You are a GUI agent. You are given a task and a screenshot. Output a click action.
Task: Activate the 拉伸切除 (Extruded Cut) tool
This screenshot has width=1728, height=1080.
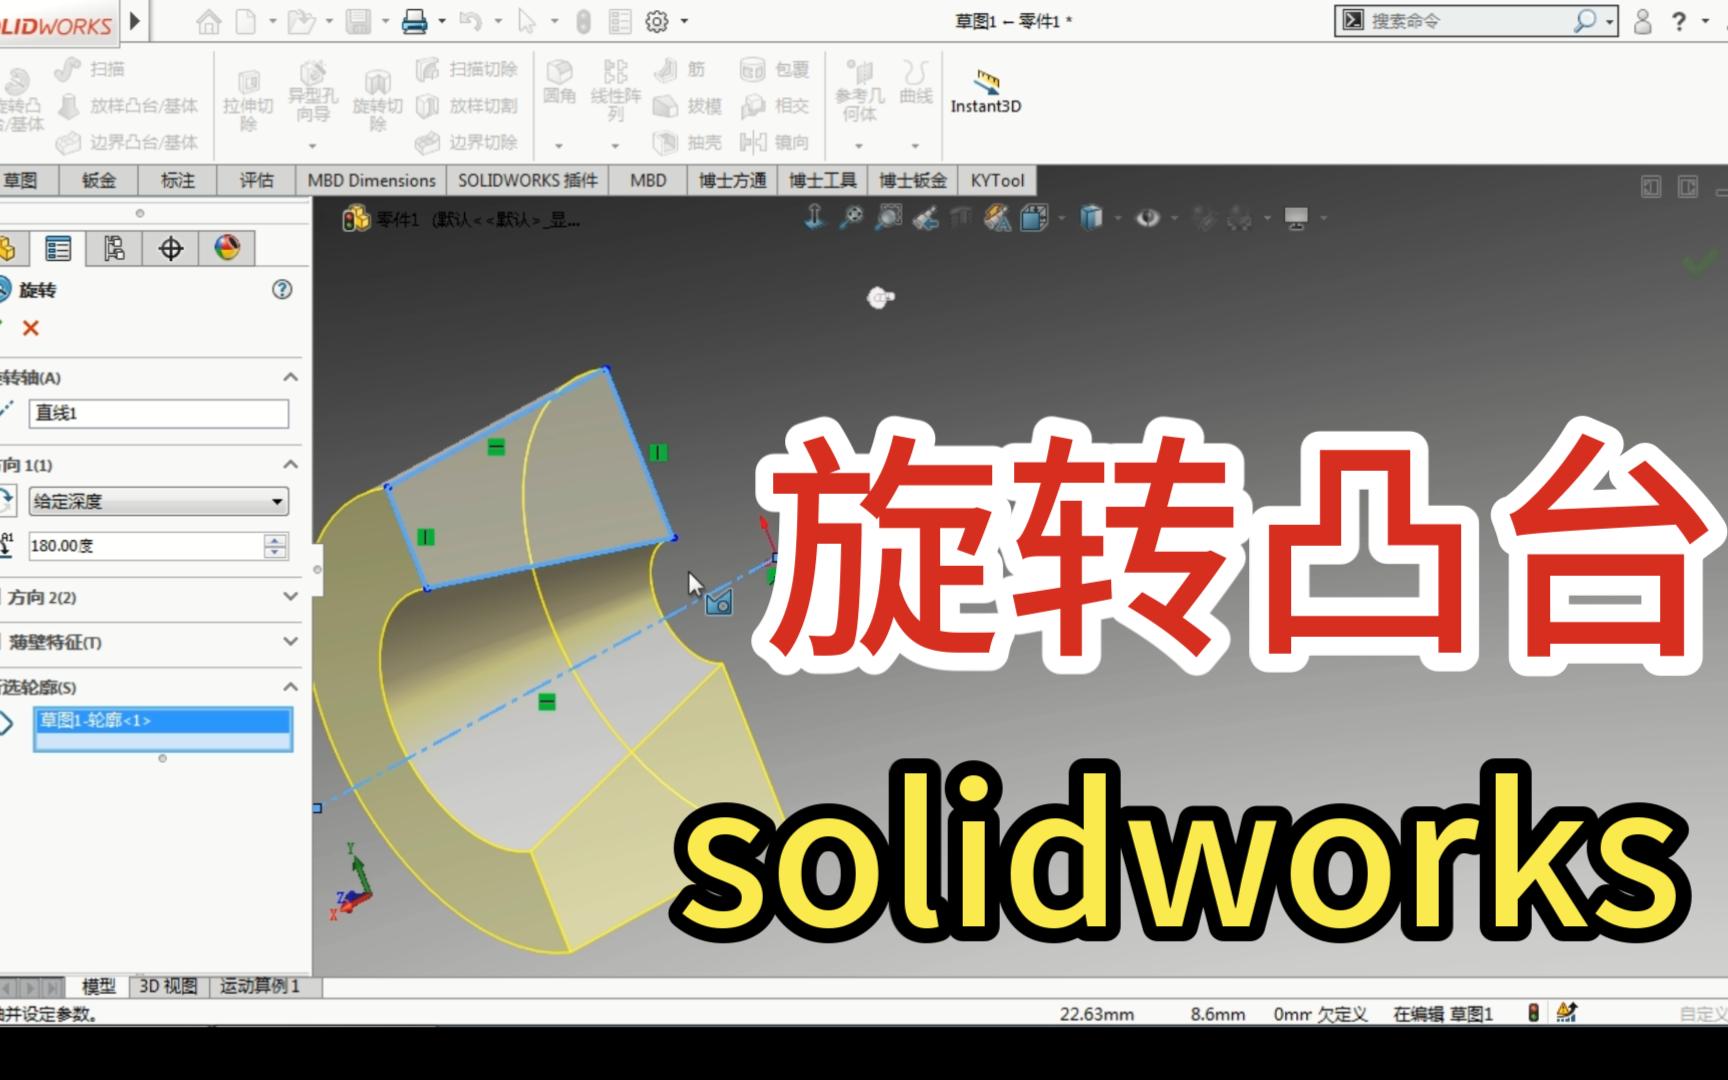pos(250,95)
